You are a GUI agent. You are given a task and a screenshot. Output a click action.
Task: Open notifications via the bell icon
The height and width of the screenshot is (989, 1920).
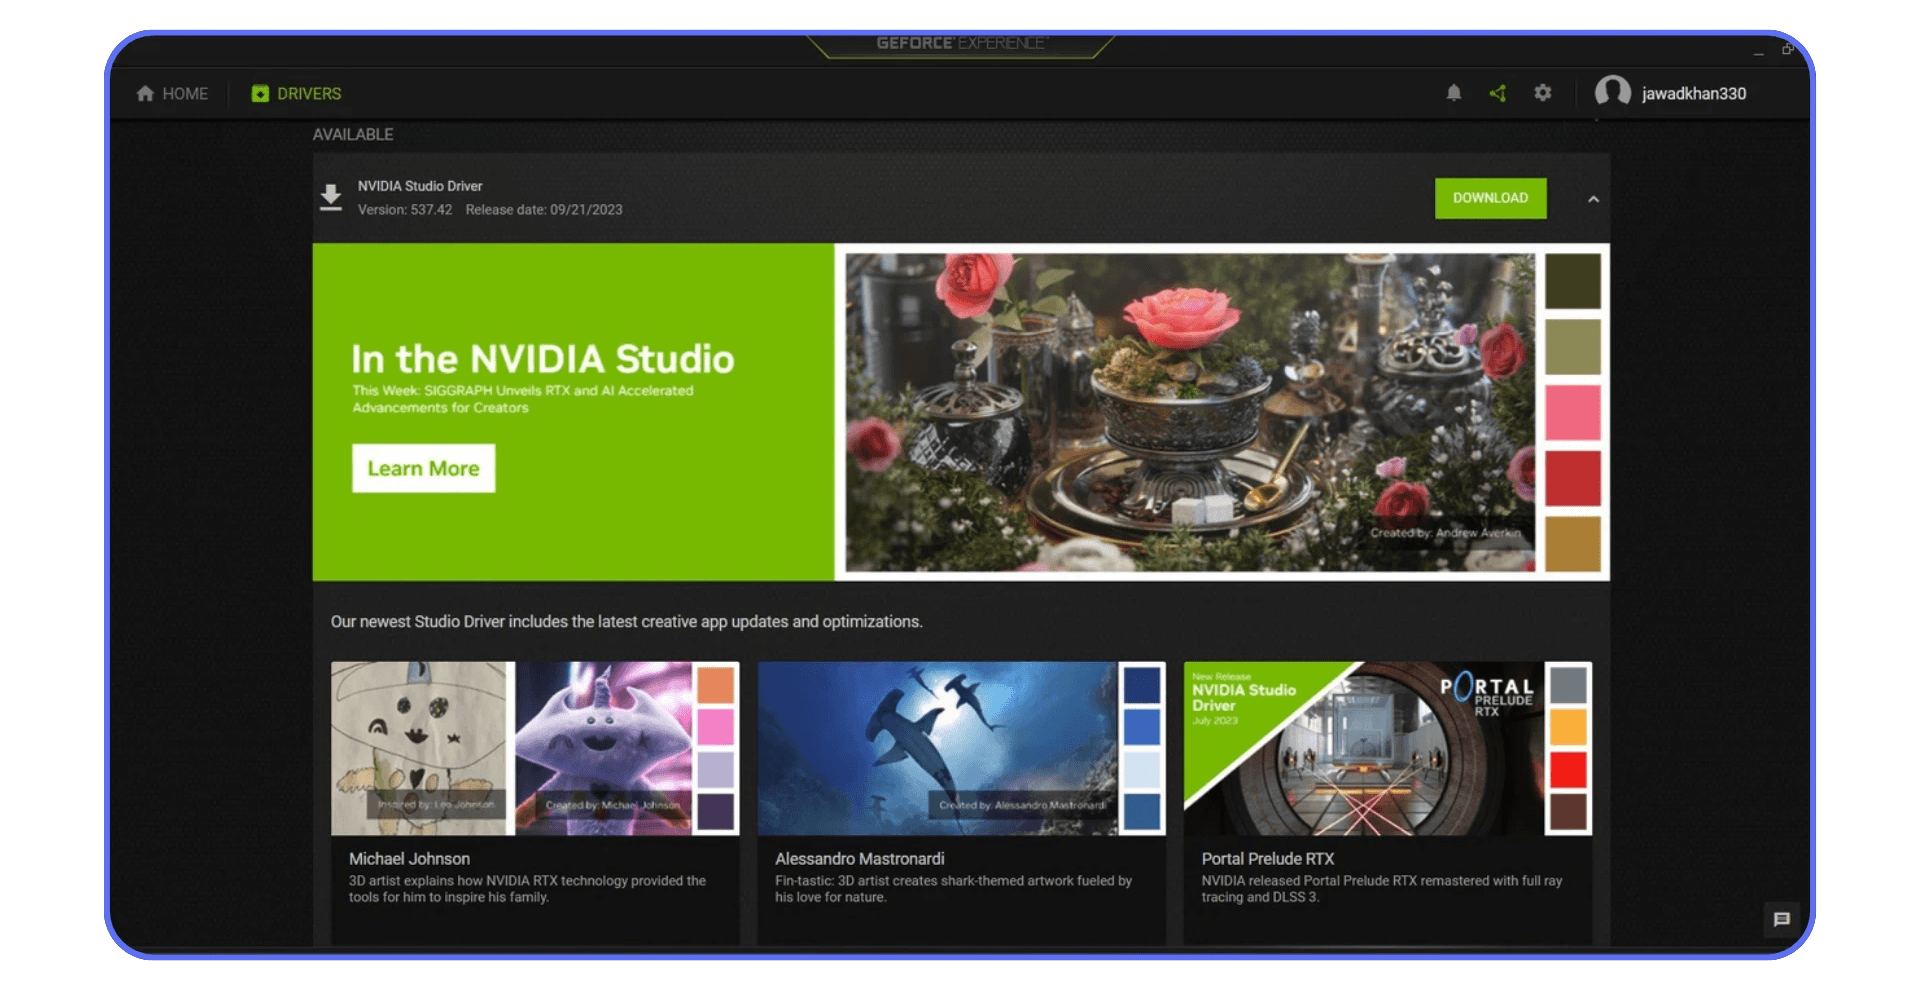(x=1453, y=93)
